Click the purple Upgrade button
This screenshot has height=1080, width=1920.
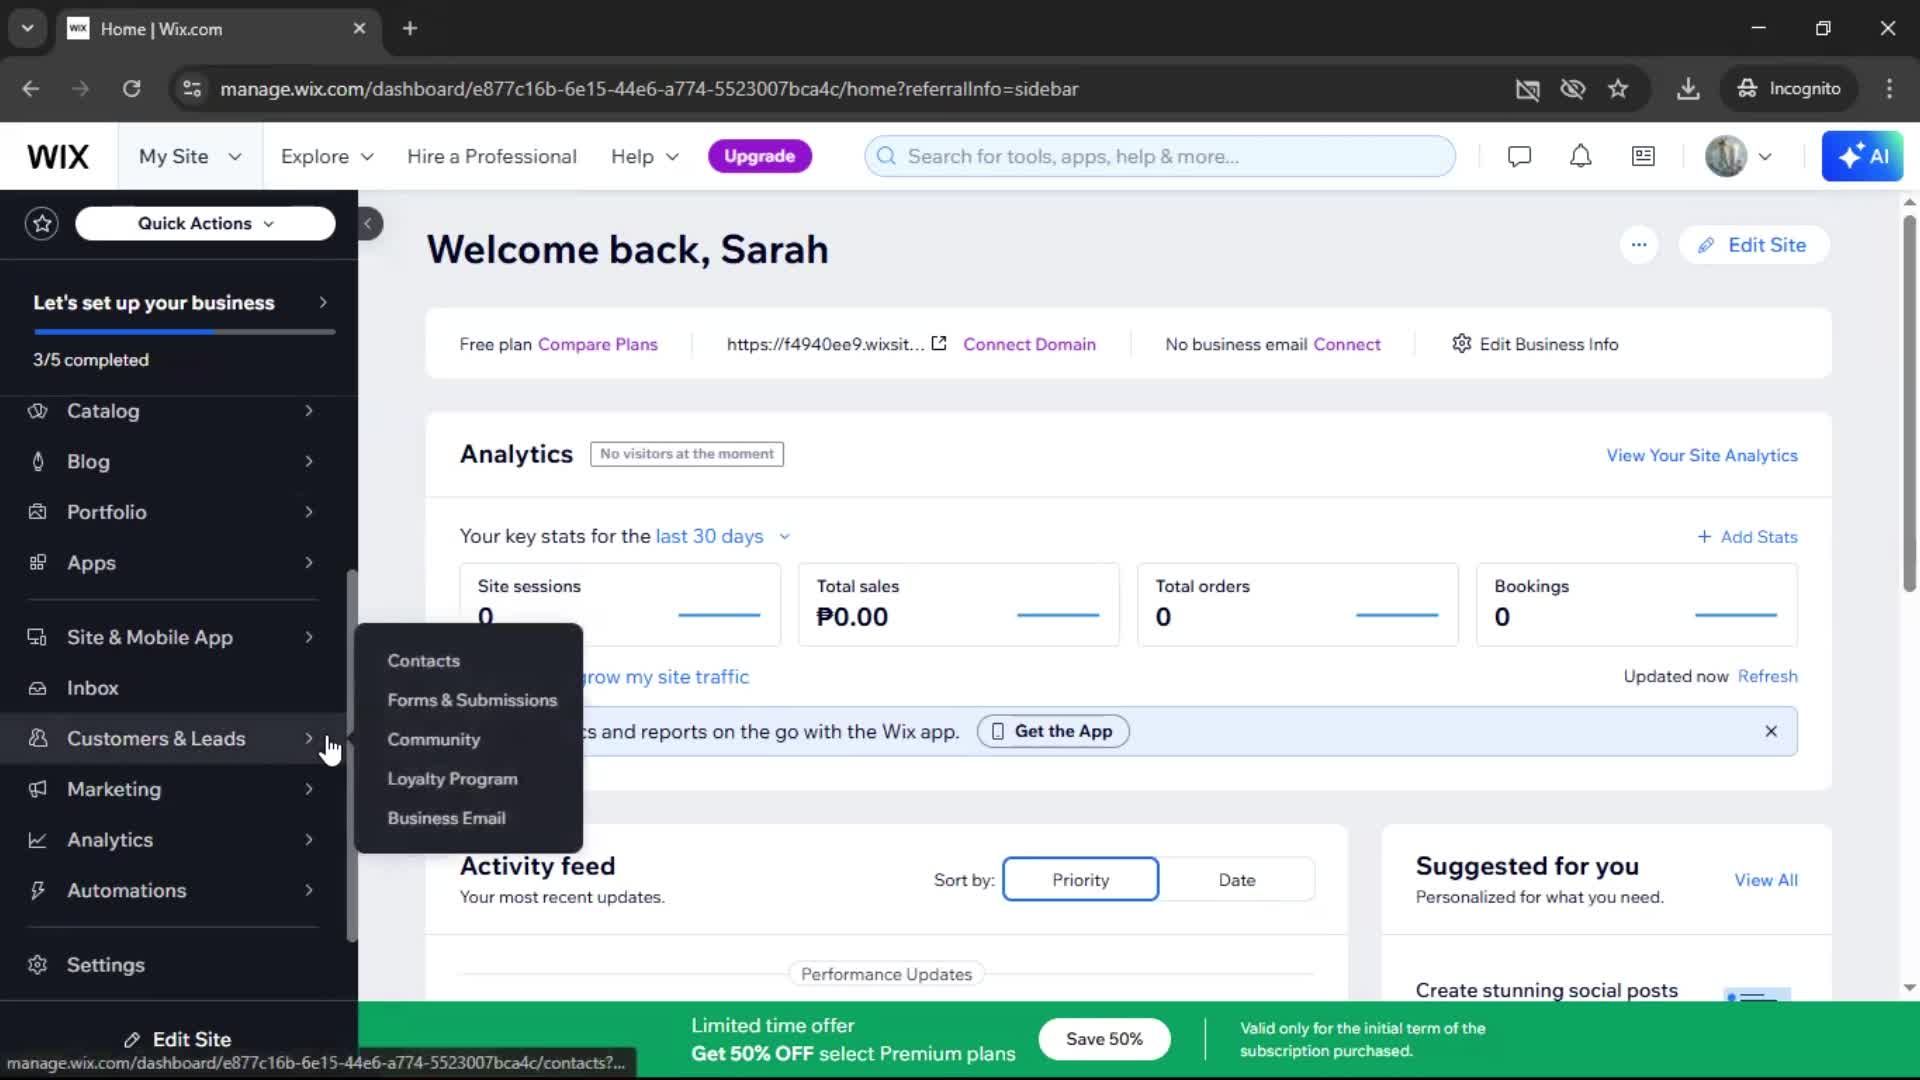coord(759,156)
